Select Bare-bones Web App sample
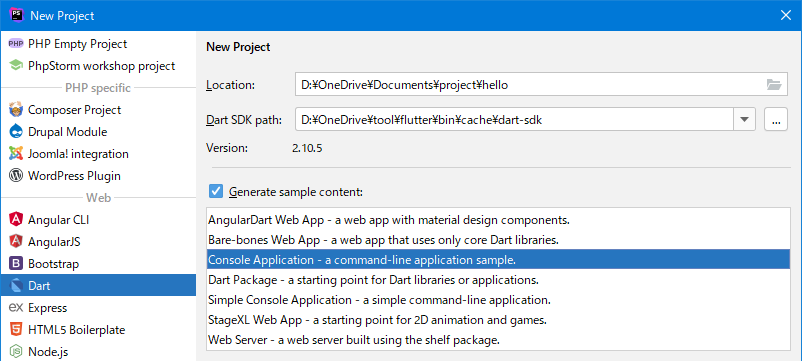Image resolution: width=802 pixels, height=361 pixels. pos(498,240)
